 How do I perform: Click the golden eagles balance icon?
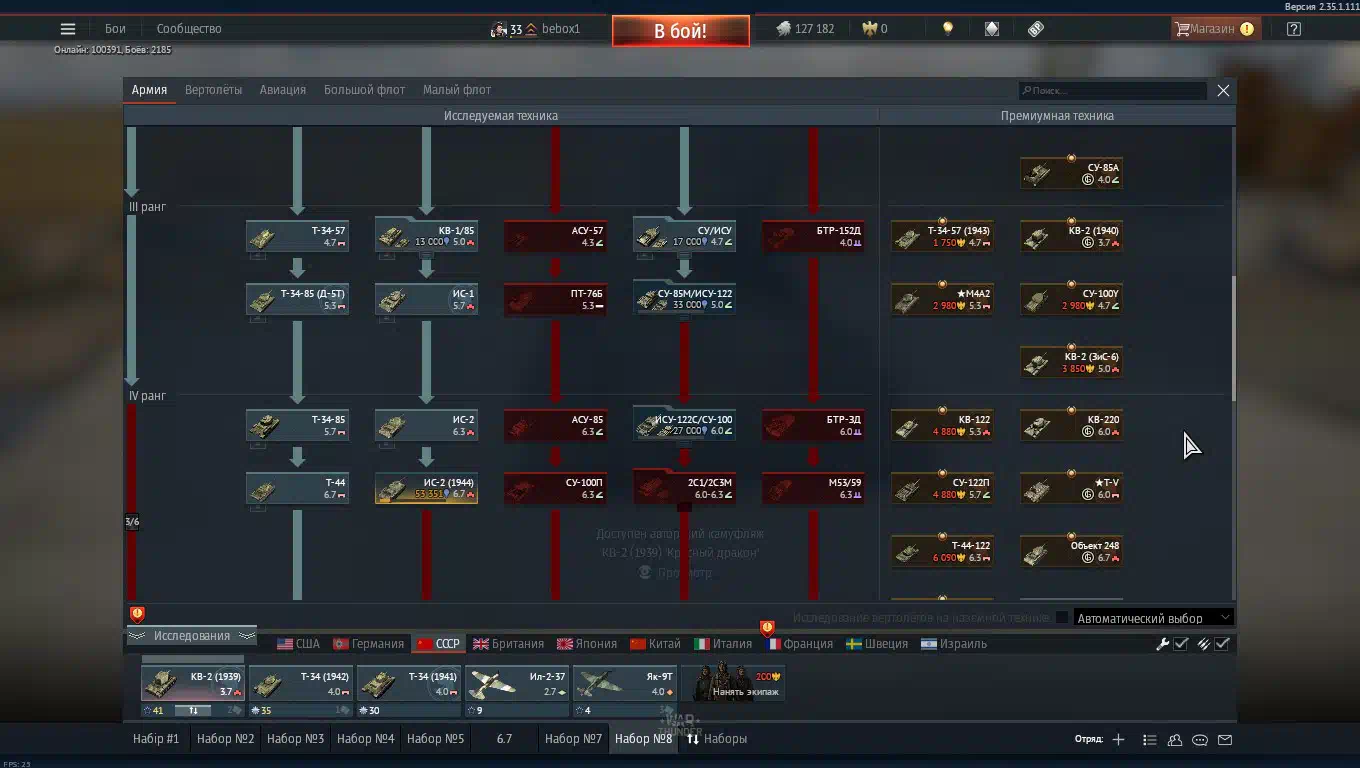[x=870, y=29]
